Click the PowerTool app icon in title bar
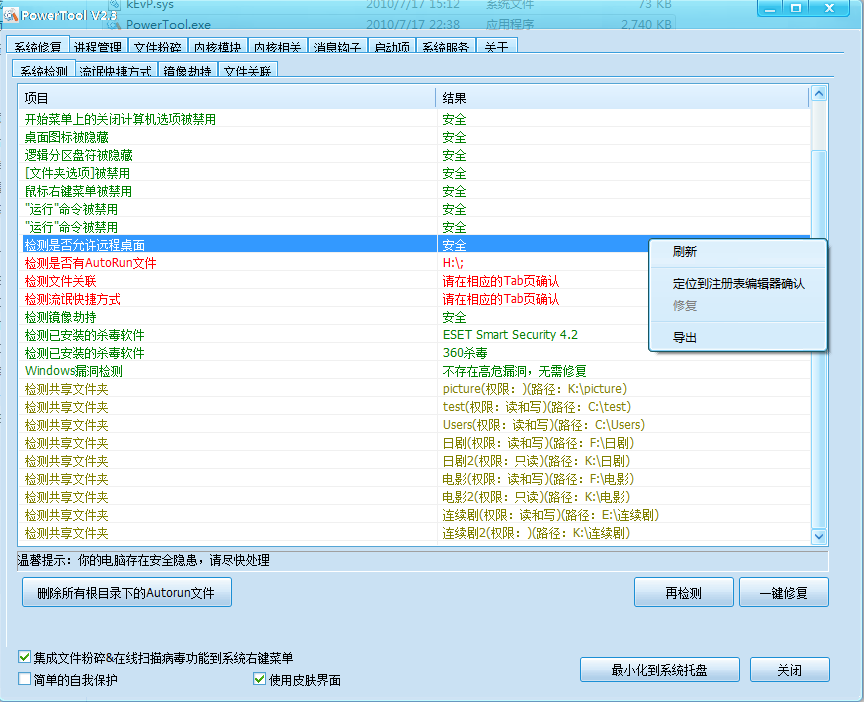 (10, 15)
